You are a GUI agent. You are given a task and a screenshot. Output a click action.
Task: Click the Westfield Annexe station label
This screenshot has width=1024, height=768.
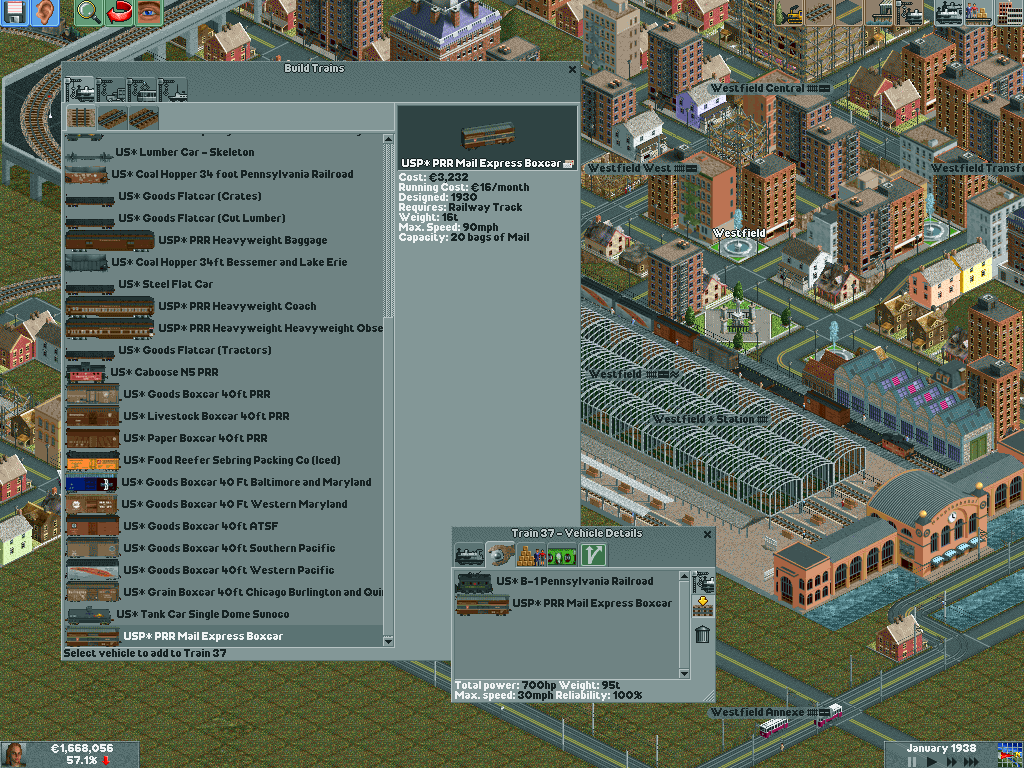(x=770, y=712)
